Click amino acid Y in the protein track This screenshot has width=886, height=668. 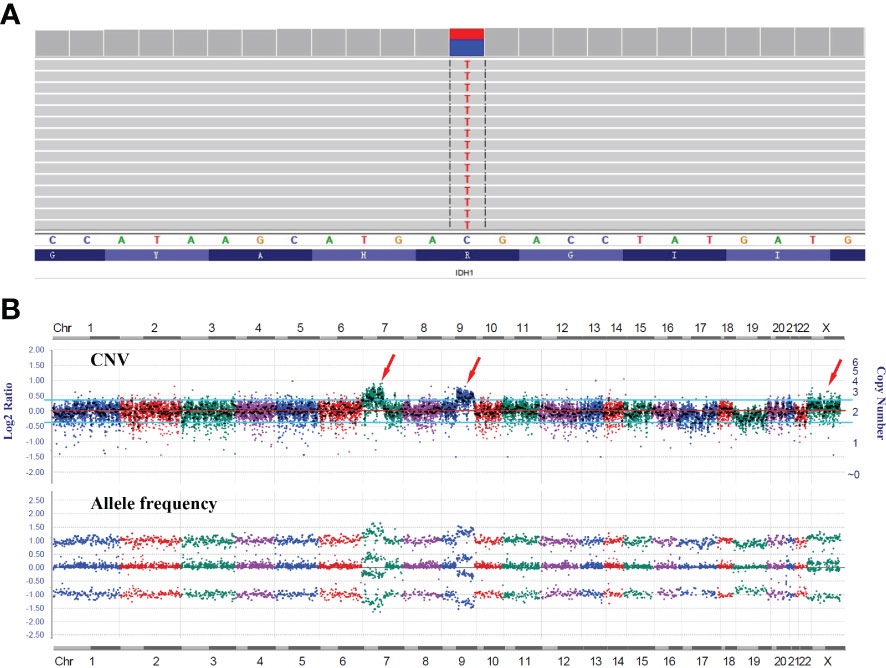point(157,255)
